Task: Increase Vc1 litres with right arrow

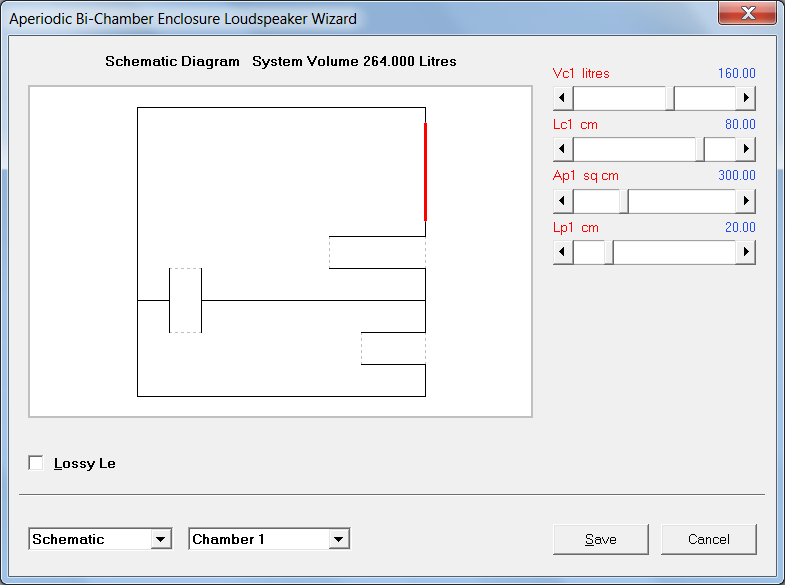Action: pos(745,98)
